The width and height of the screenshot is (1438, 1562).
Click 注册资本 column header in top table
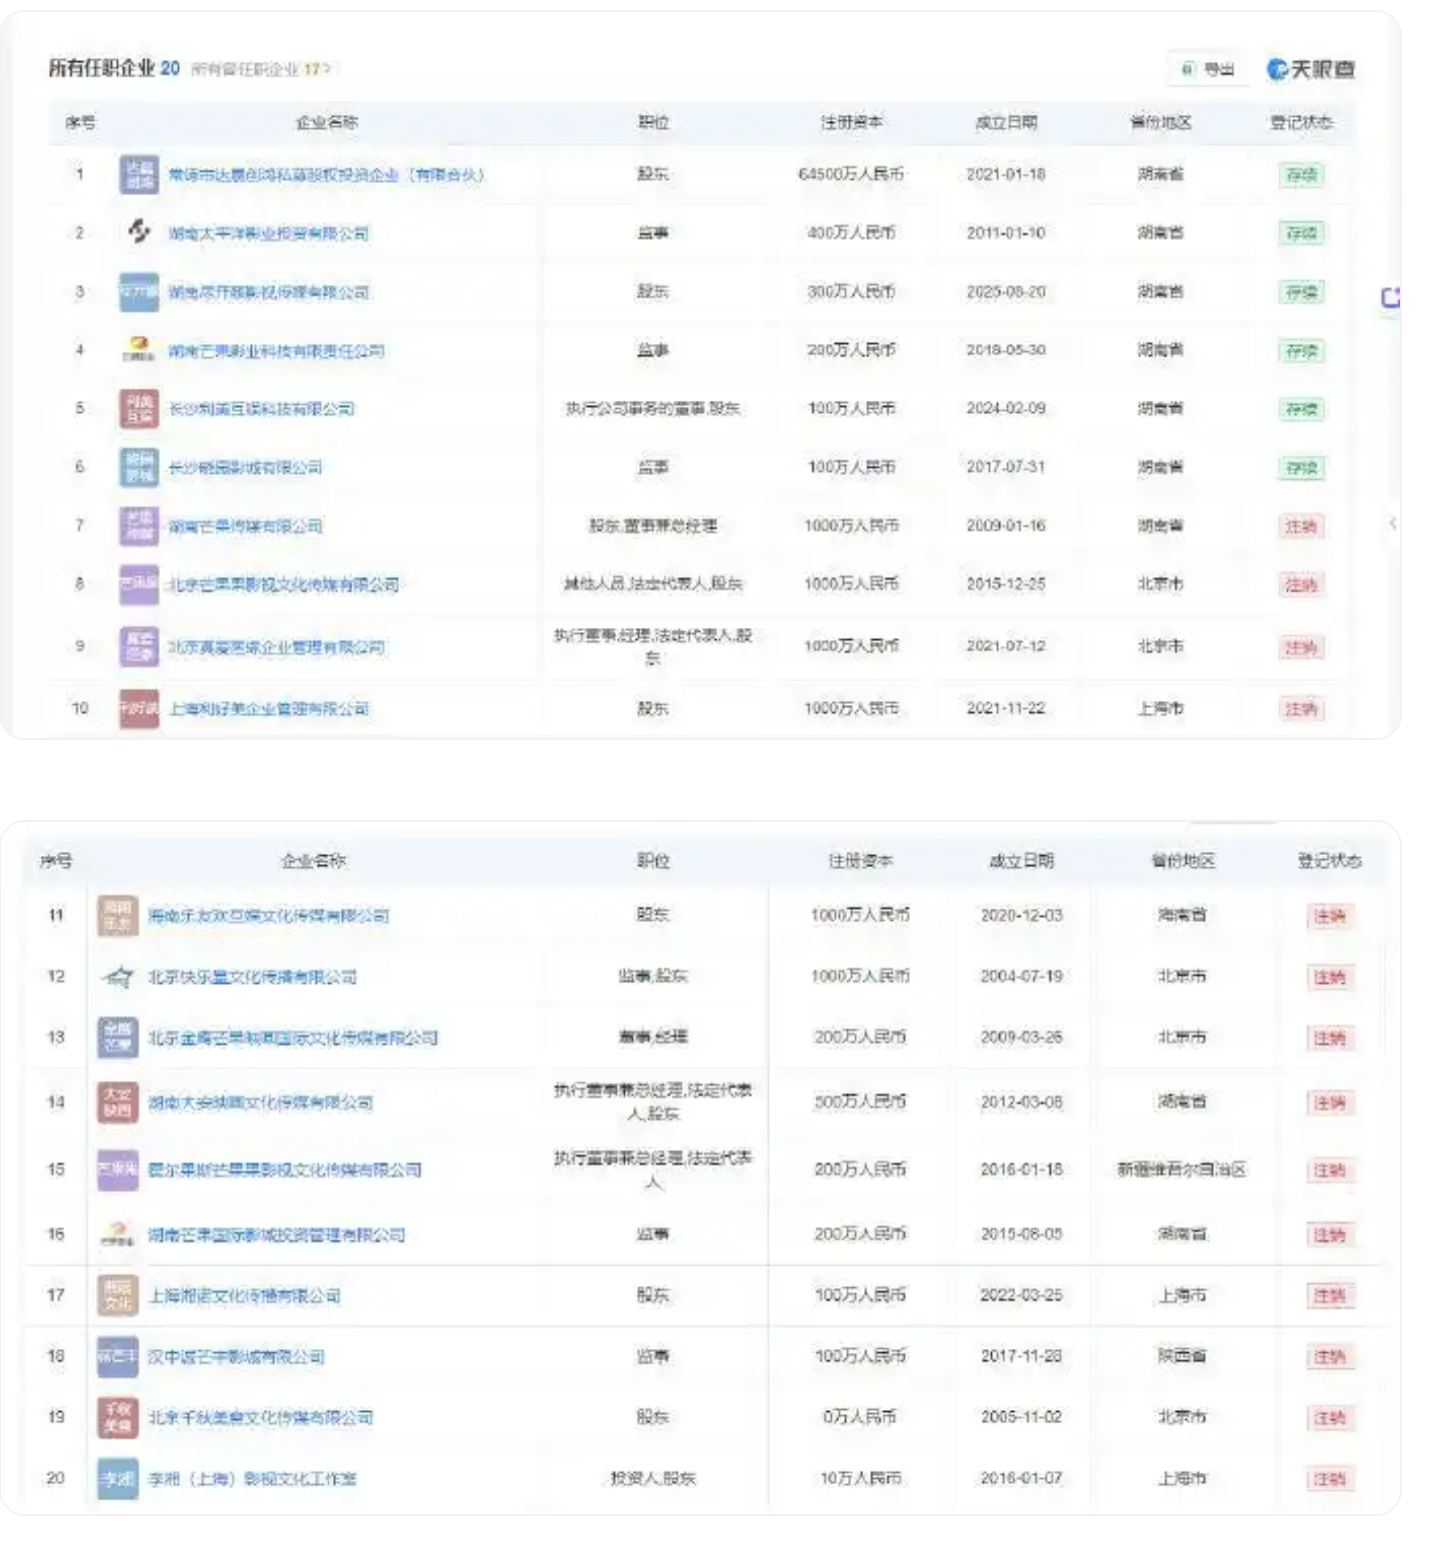851,122
